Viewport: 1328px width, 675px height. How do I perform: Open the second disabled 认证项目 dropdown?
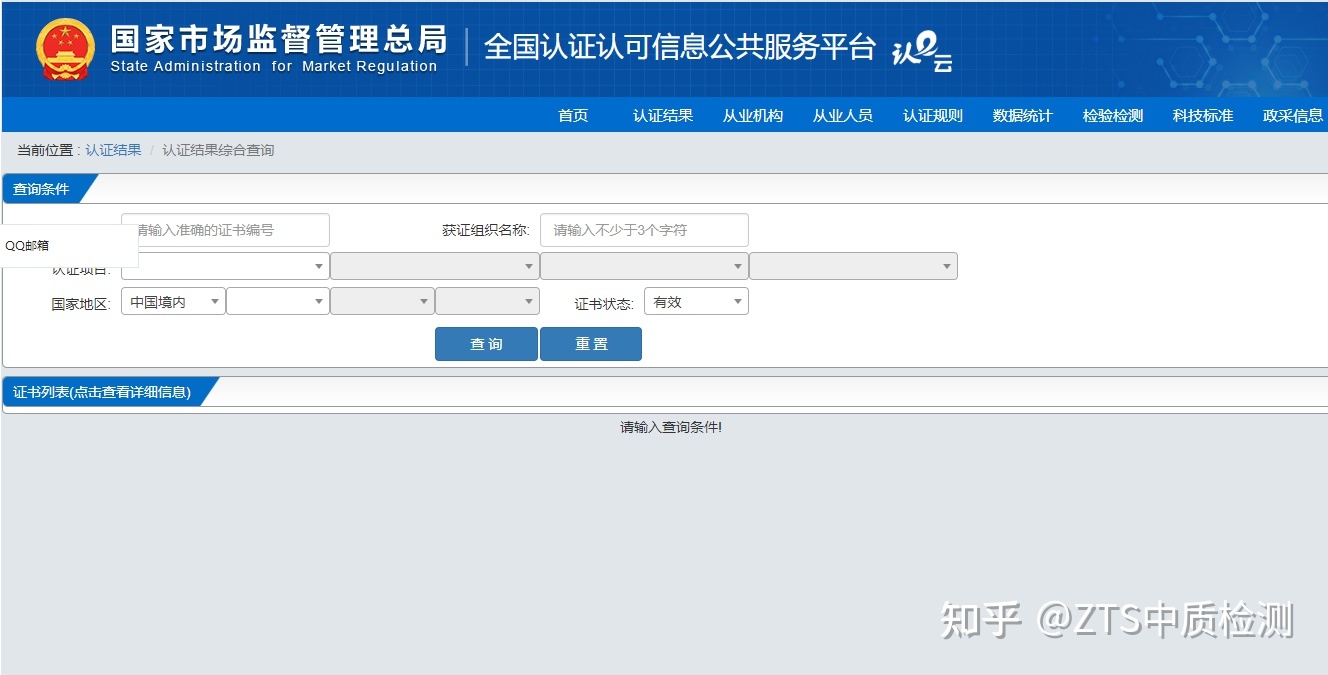point(434,266)
